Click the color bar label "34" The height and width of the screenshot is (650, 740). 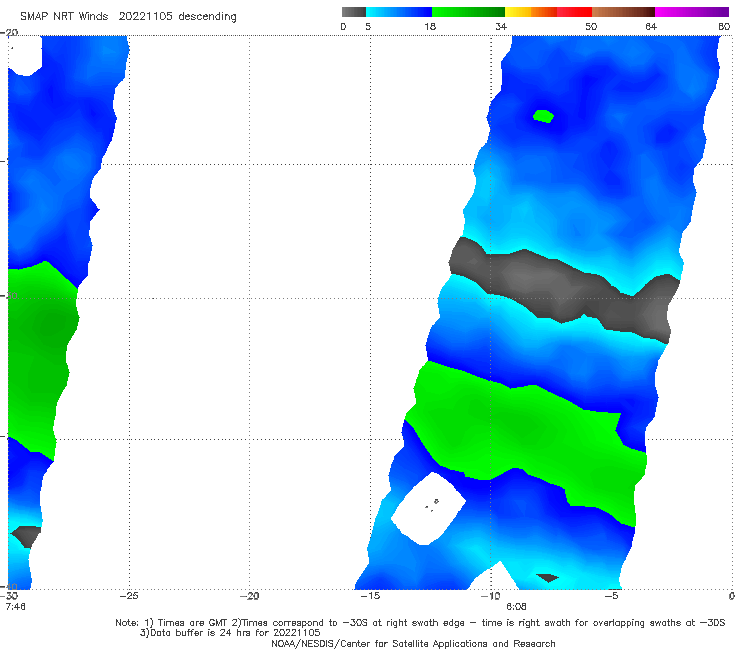(x=501, y=27)
